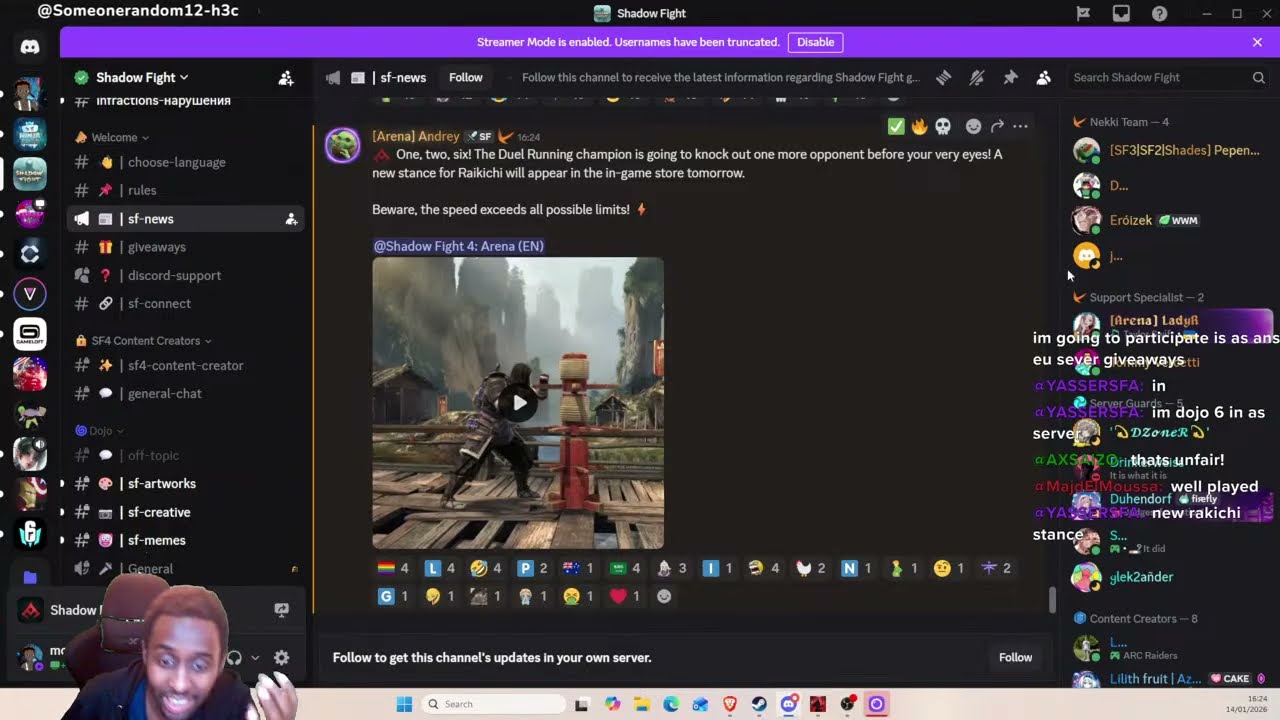Viewport: 1280px width, 720px height.
Task: Open the sf4-content-creator channel
Action: point(185,365)
